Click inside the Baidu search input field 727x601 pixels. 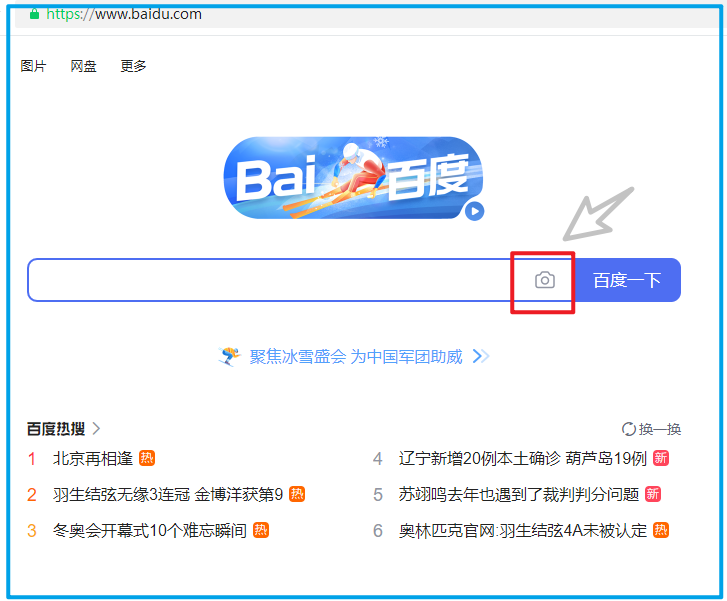point(269,280)
